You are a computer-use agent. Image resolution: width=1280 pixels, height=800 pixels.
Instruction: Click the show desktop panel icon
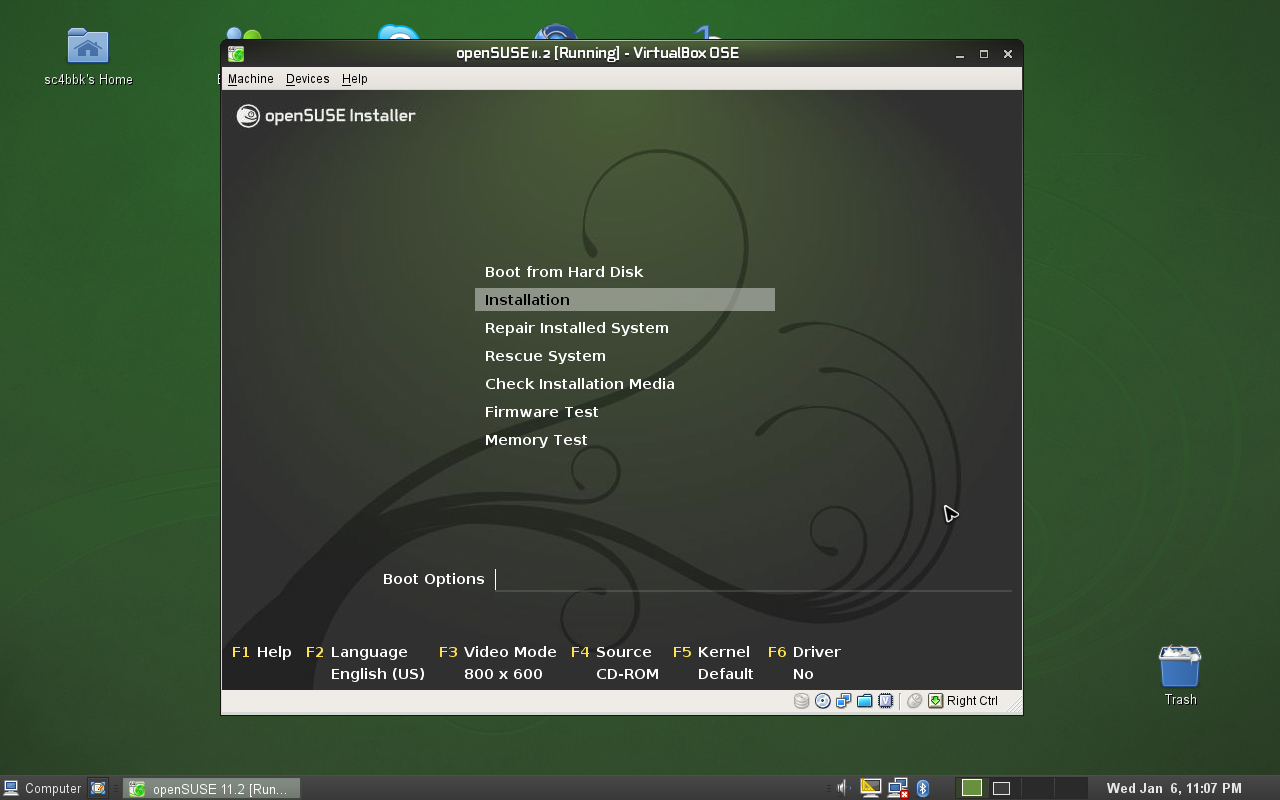(x=98, y=788)
